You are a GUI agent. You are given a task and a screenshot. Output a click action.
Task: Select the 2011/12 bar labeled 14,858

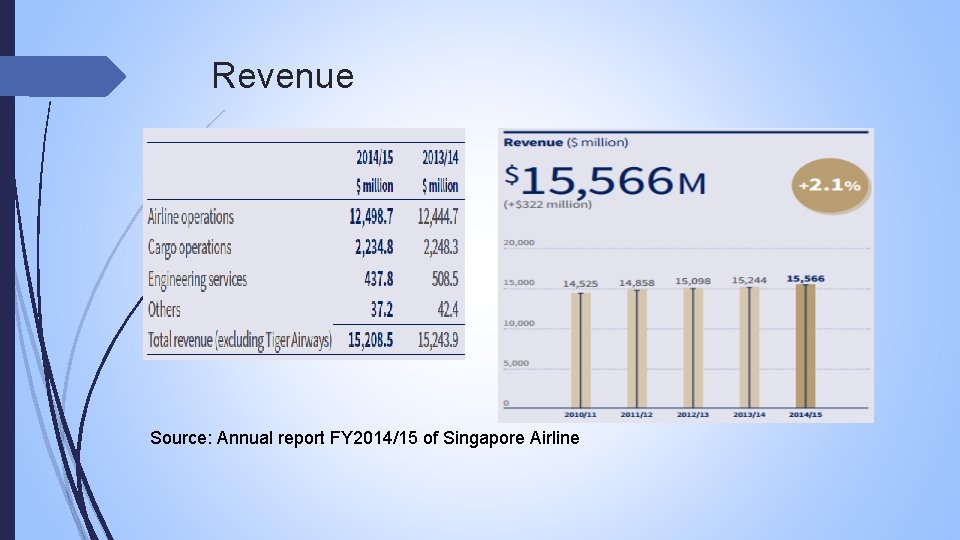point(637,349)
